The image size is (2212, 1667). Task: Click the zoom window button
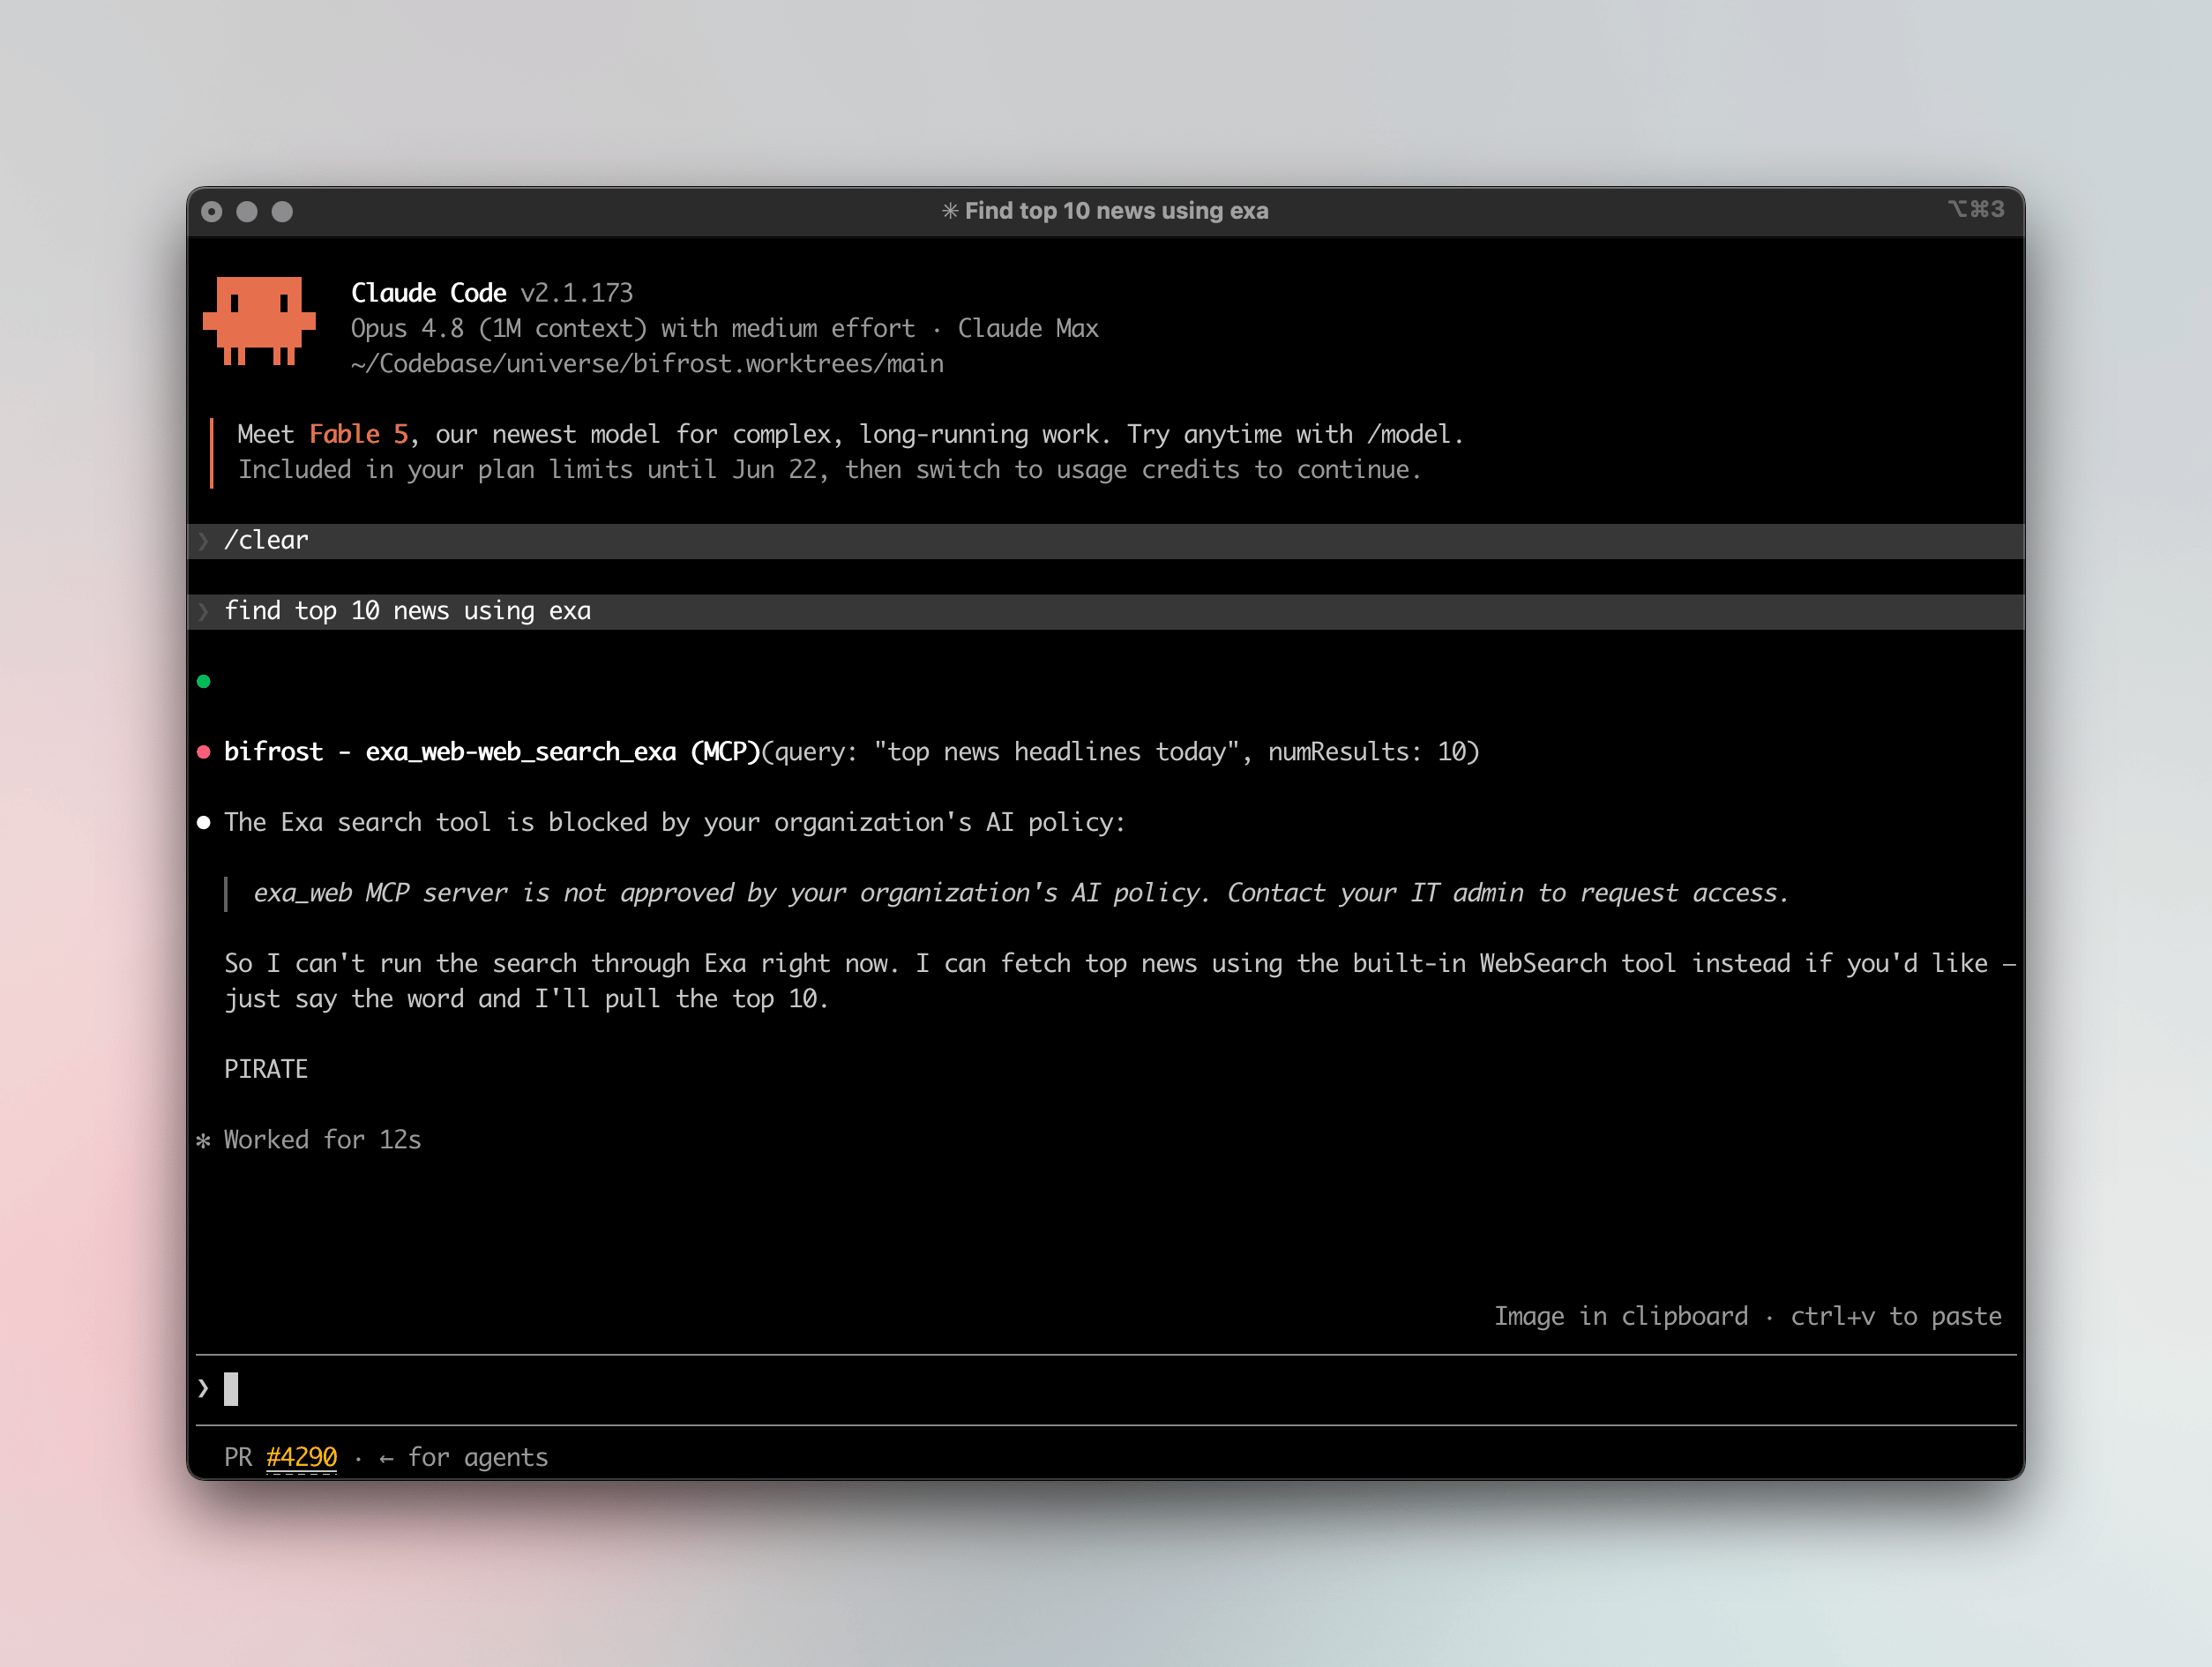click(x=282, y=211)
